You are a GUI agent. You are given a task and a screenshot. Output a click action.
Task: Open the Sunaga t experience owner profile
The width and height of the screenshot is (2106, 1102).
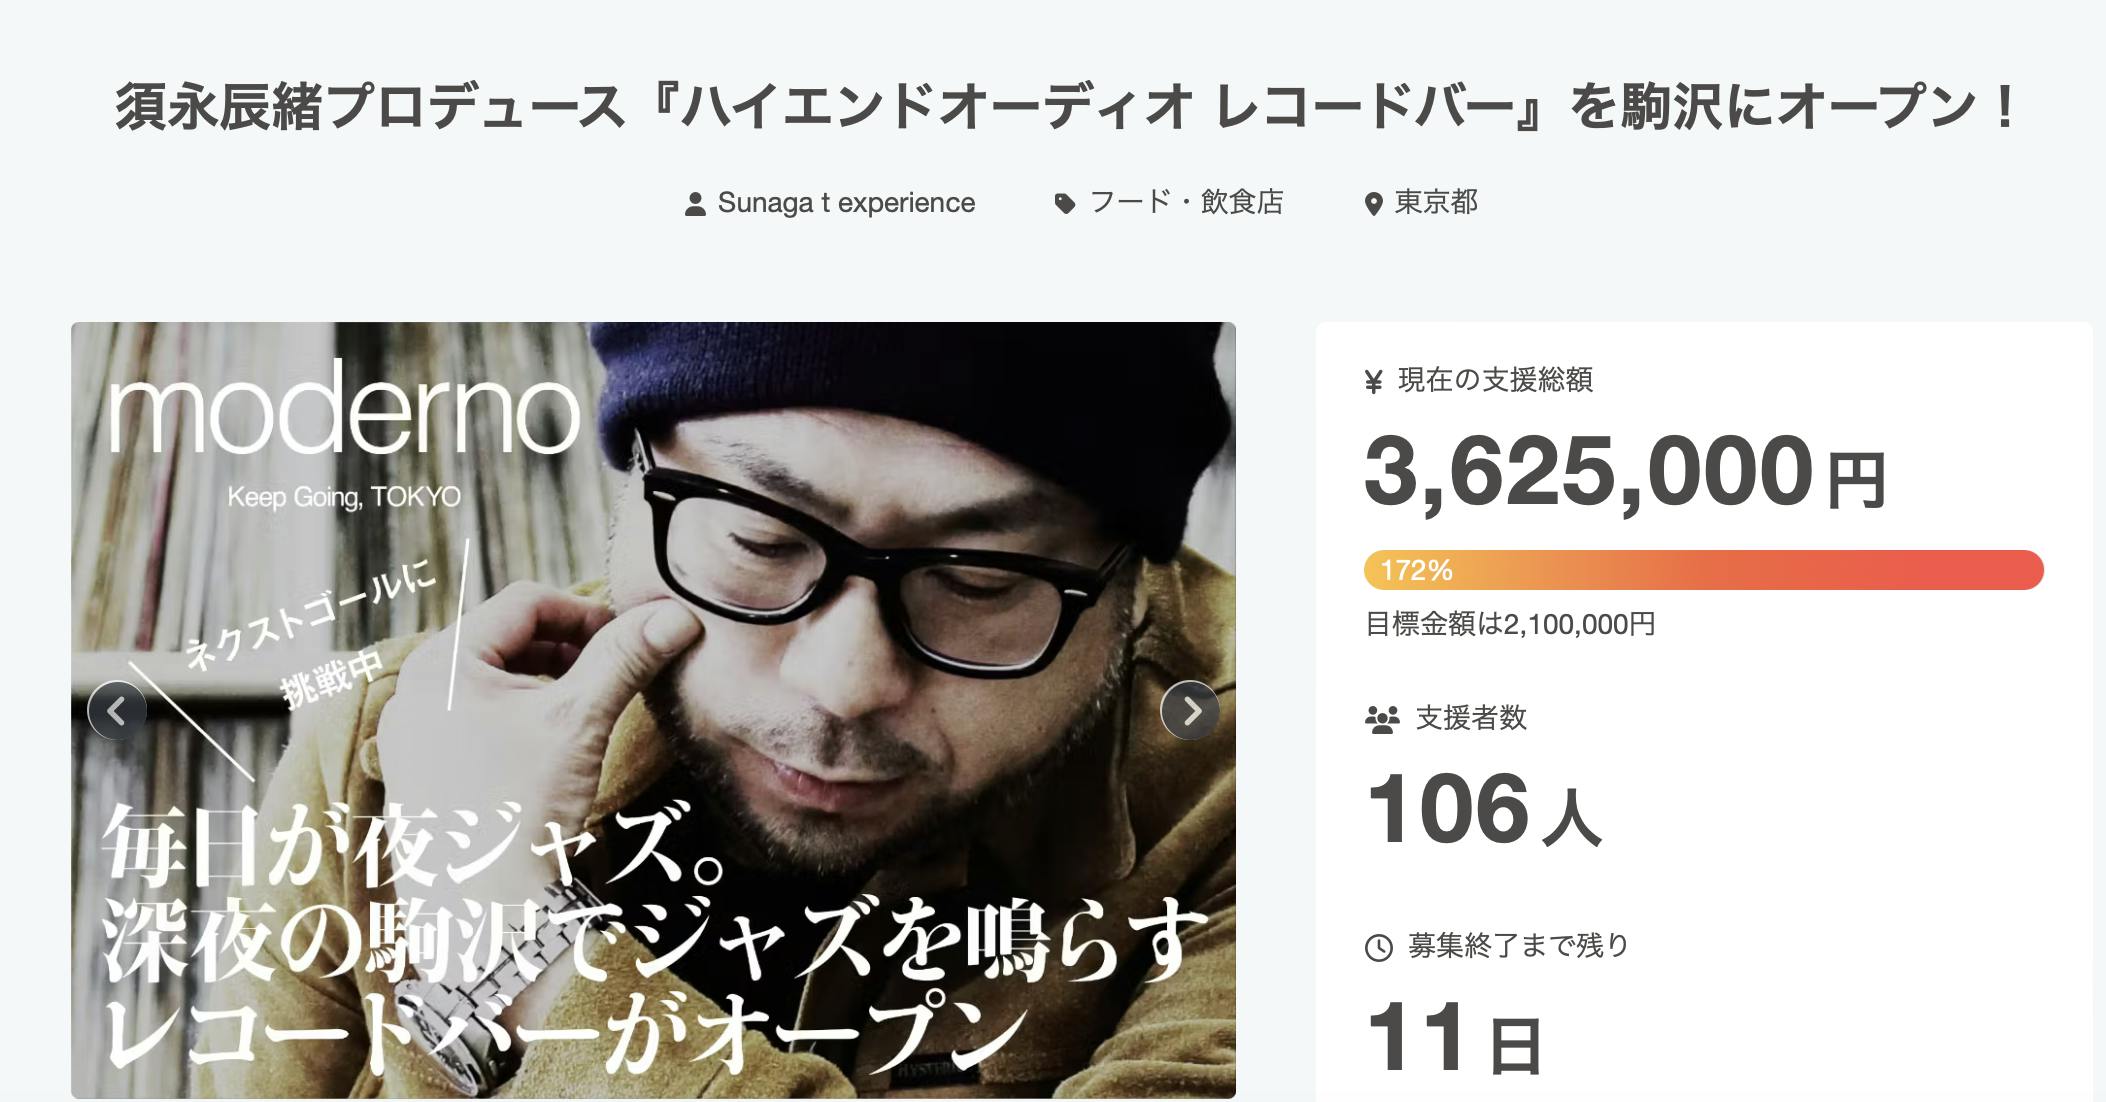[846, 203]
